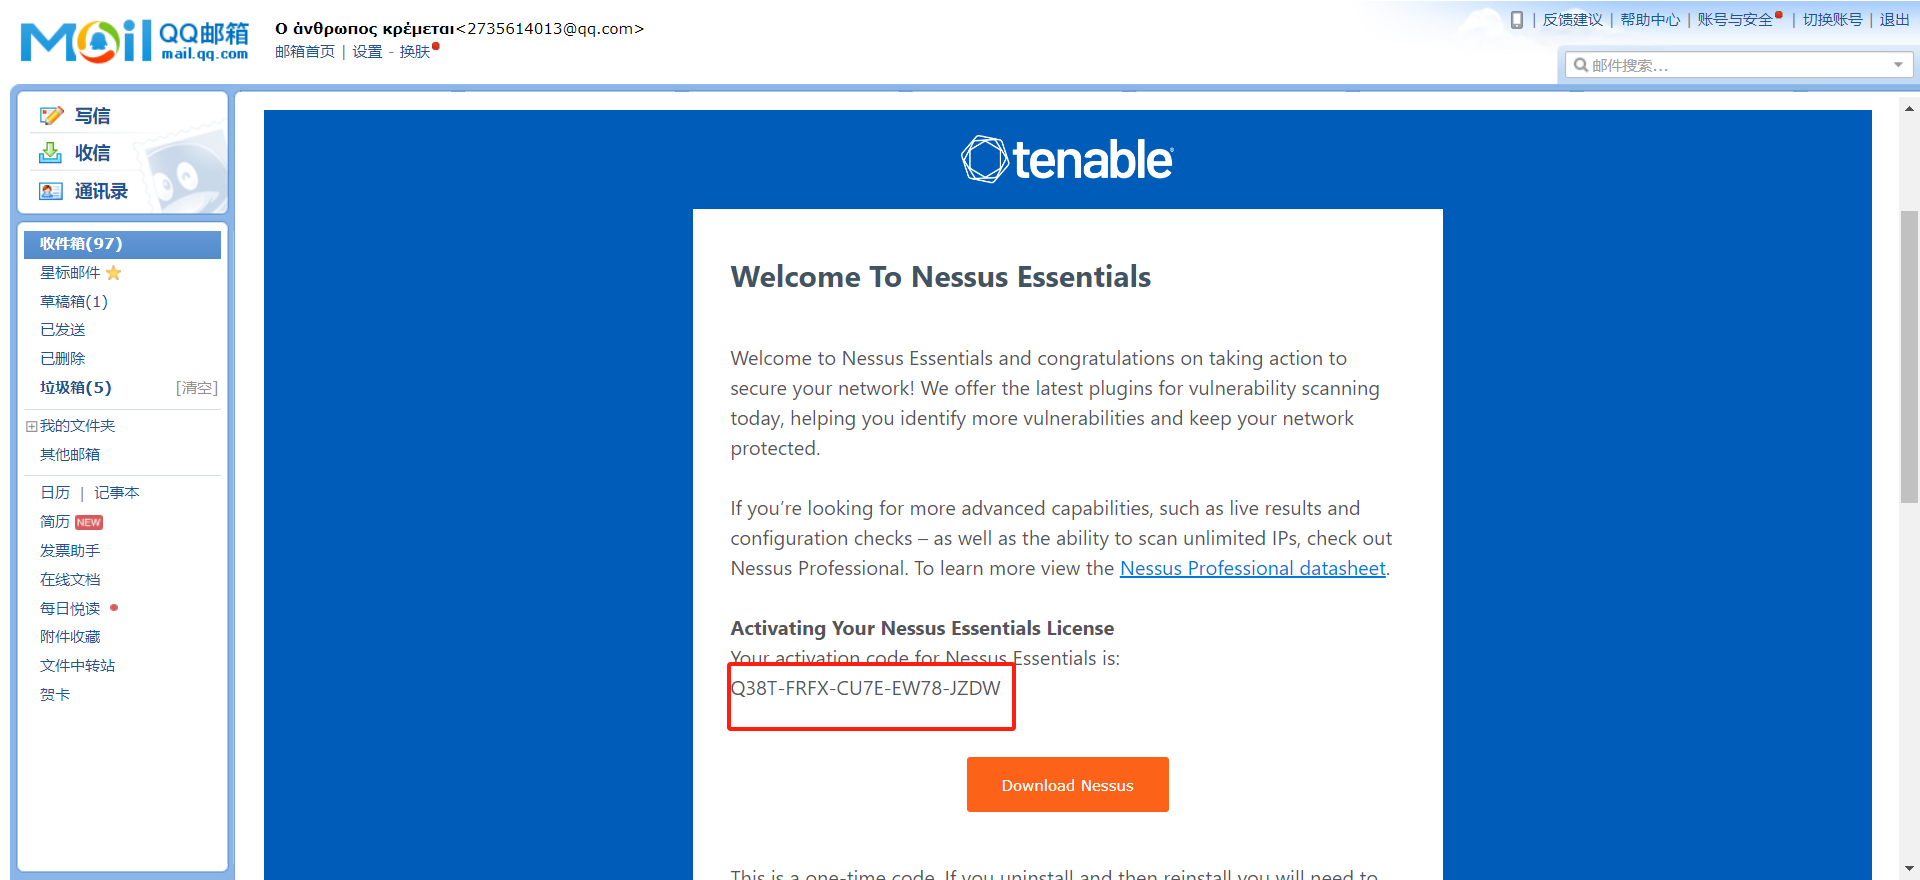Click the magnifier icon in mail search
The image size is (1920, 880).
1580,65
